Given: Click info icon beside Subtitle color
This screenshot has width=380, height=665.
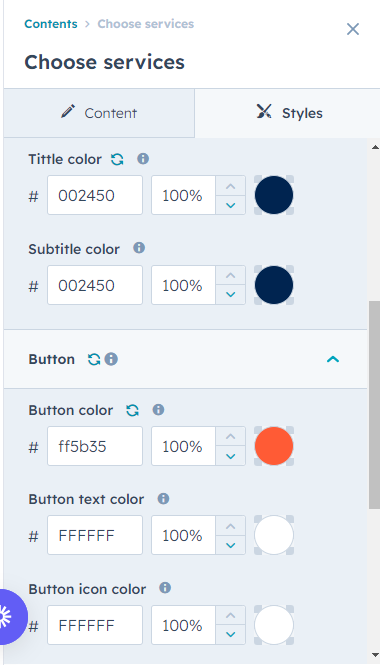Looking at the screenshot, I should pos(139,248).
